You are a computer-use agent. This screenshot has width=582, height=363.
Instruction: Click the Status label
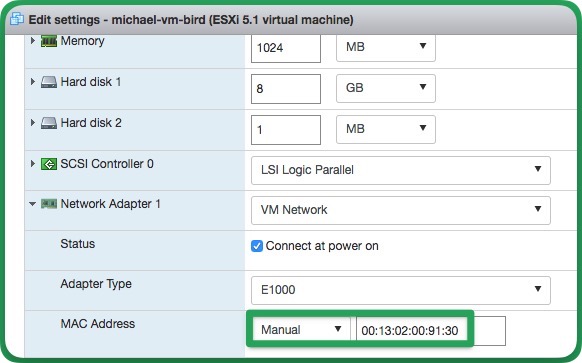point(78,244)
